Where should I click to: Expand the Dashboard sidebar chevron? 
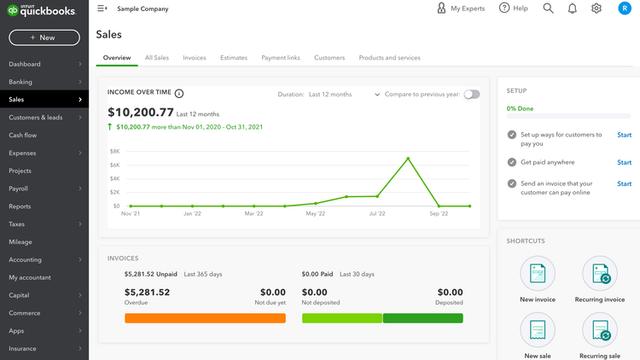pyautogui.click(x=80, y=64)
